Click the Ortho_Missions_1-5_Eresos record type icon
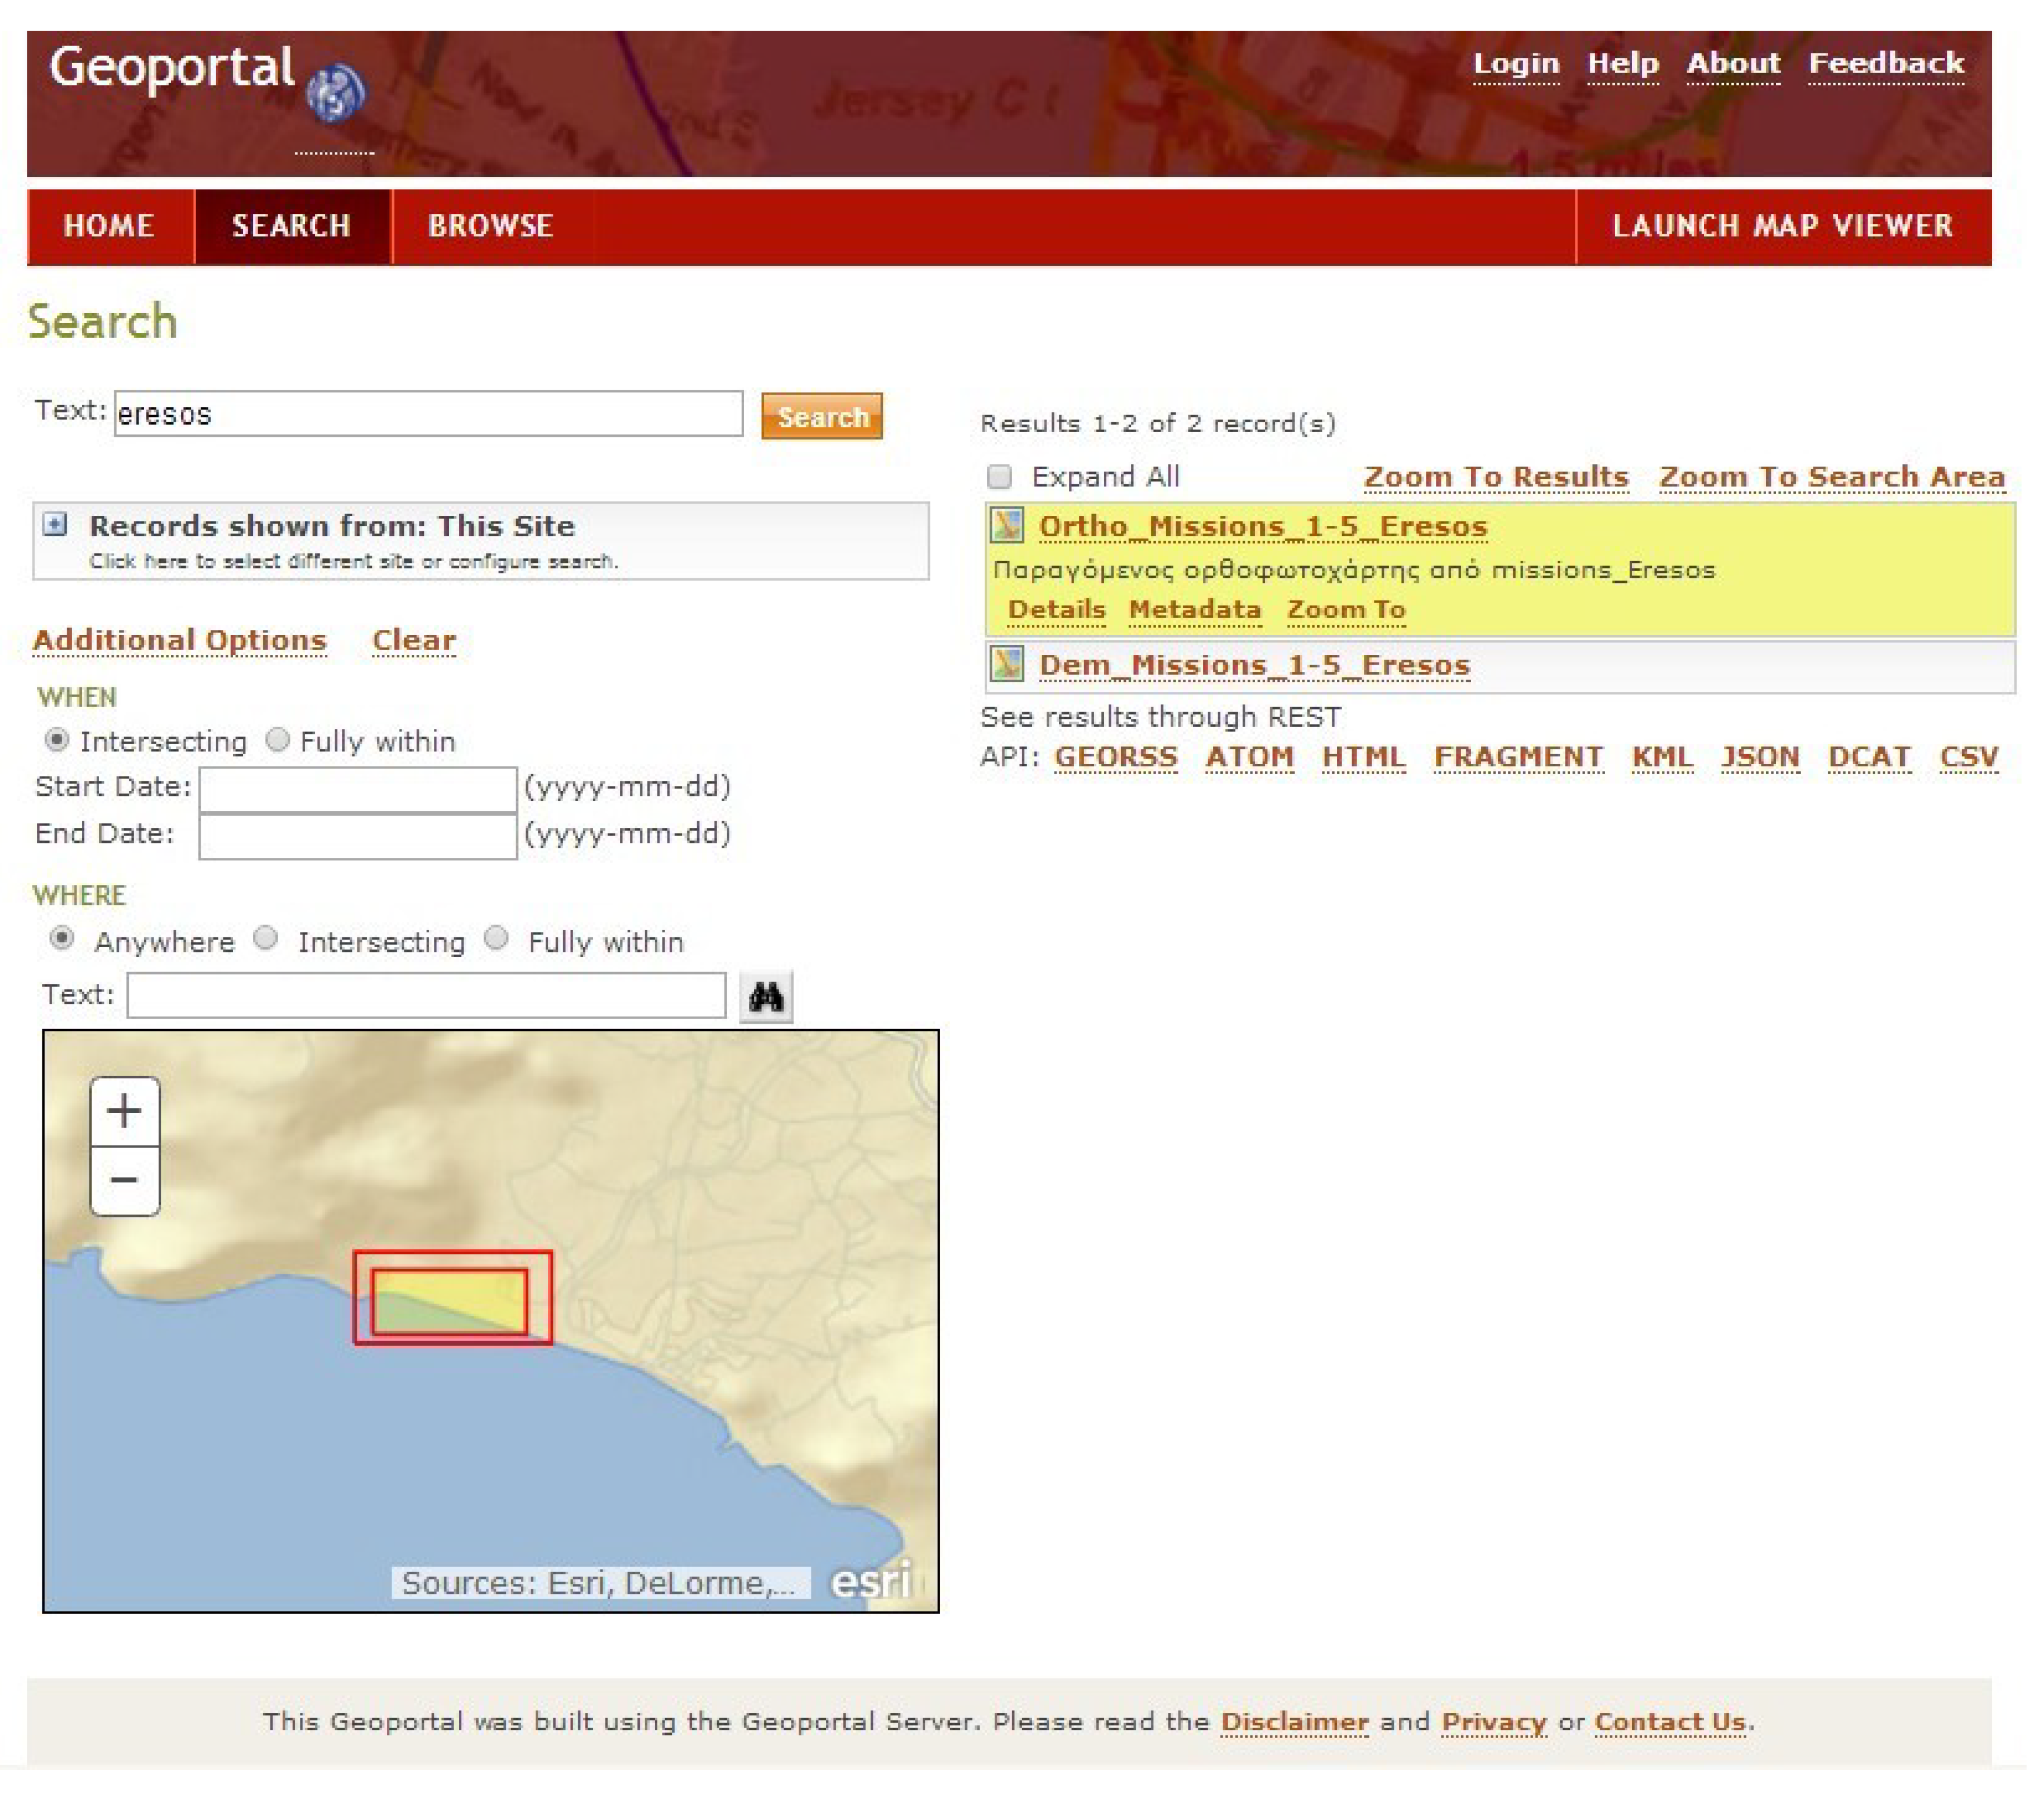The width and height of the screenshot is (2044, 1794). 1007,525
